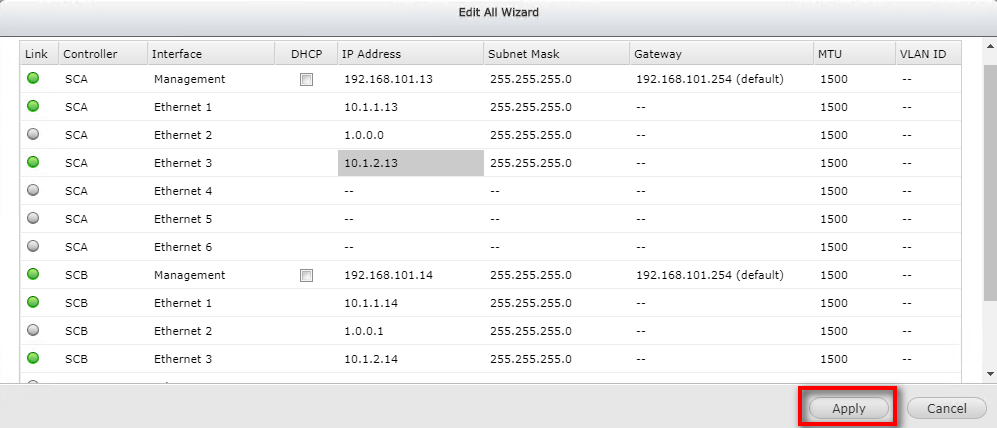Image resolution: width=997 pixels, height=428 pixels.
Task: Click the scrollbar down arrow
Action: [x=989, y=374]
